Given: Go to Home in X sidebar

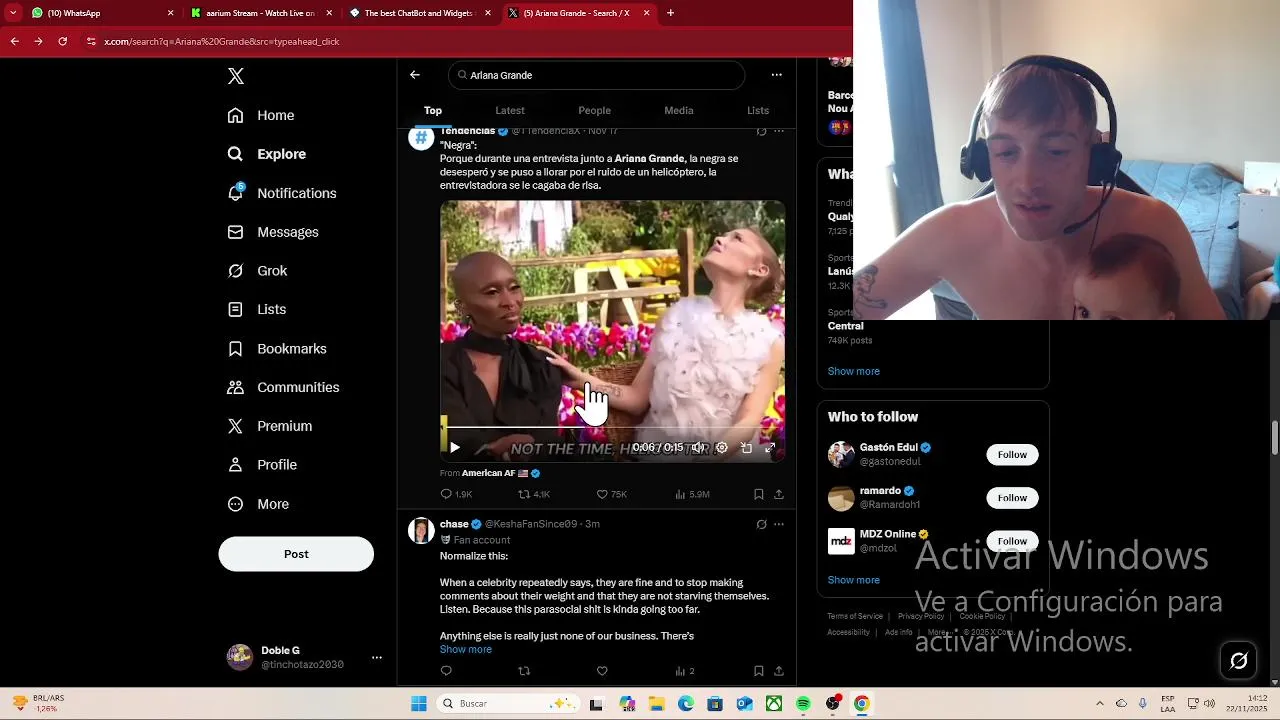Looking at the screenshot, I should click(x=261, y=115).
